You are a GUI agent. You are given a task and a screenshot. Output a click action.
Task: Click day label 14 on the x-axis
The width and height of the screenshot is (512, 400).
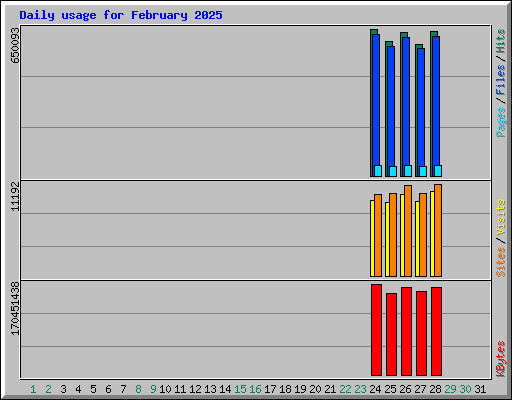pos(225,389)
